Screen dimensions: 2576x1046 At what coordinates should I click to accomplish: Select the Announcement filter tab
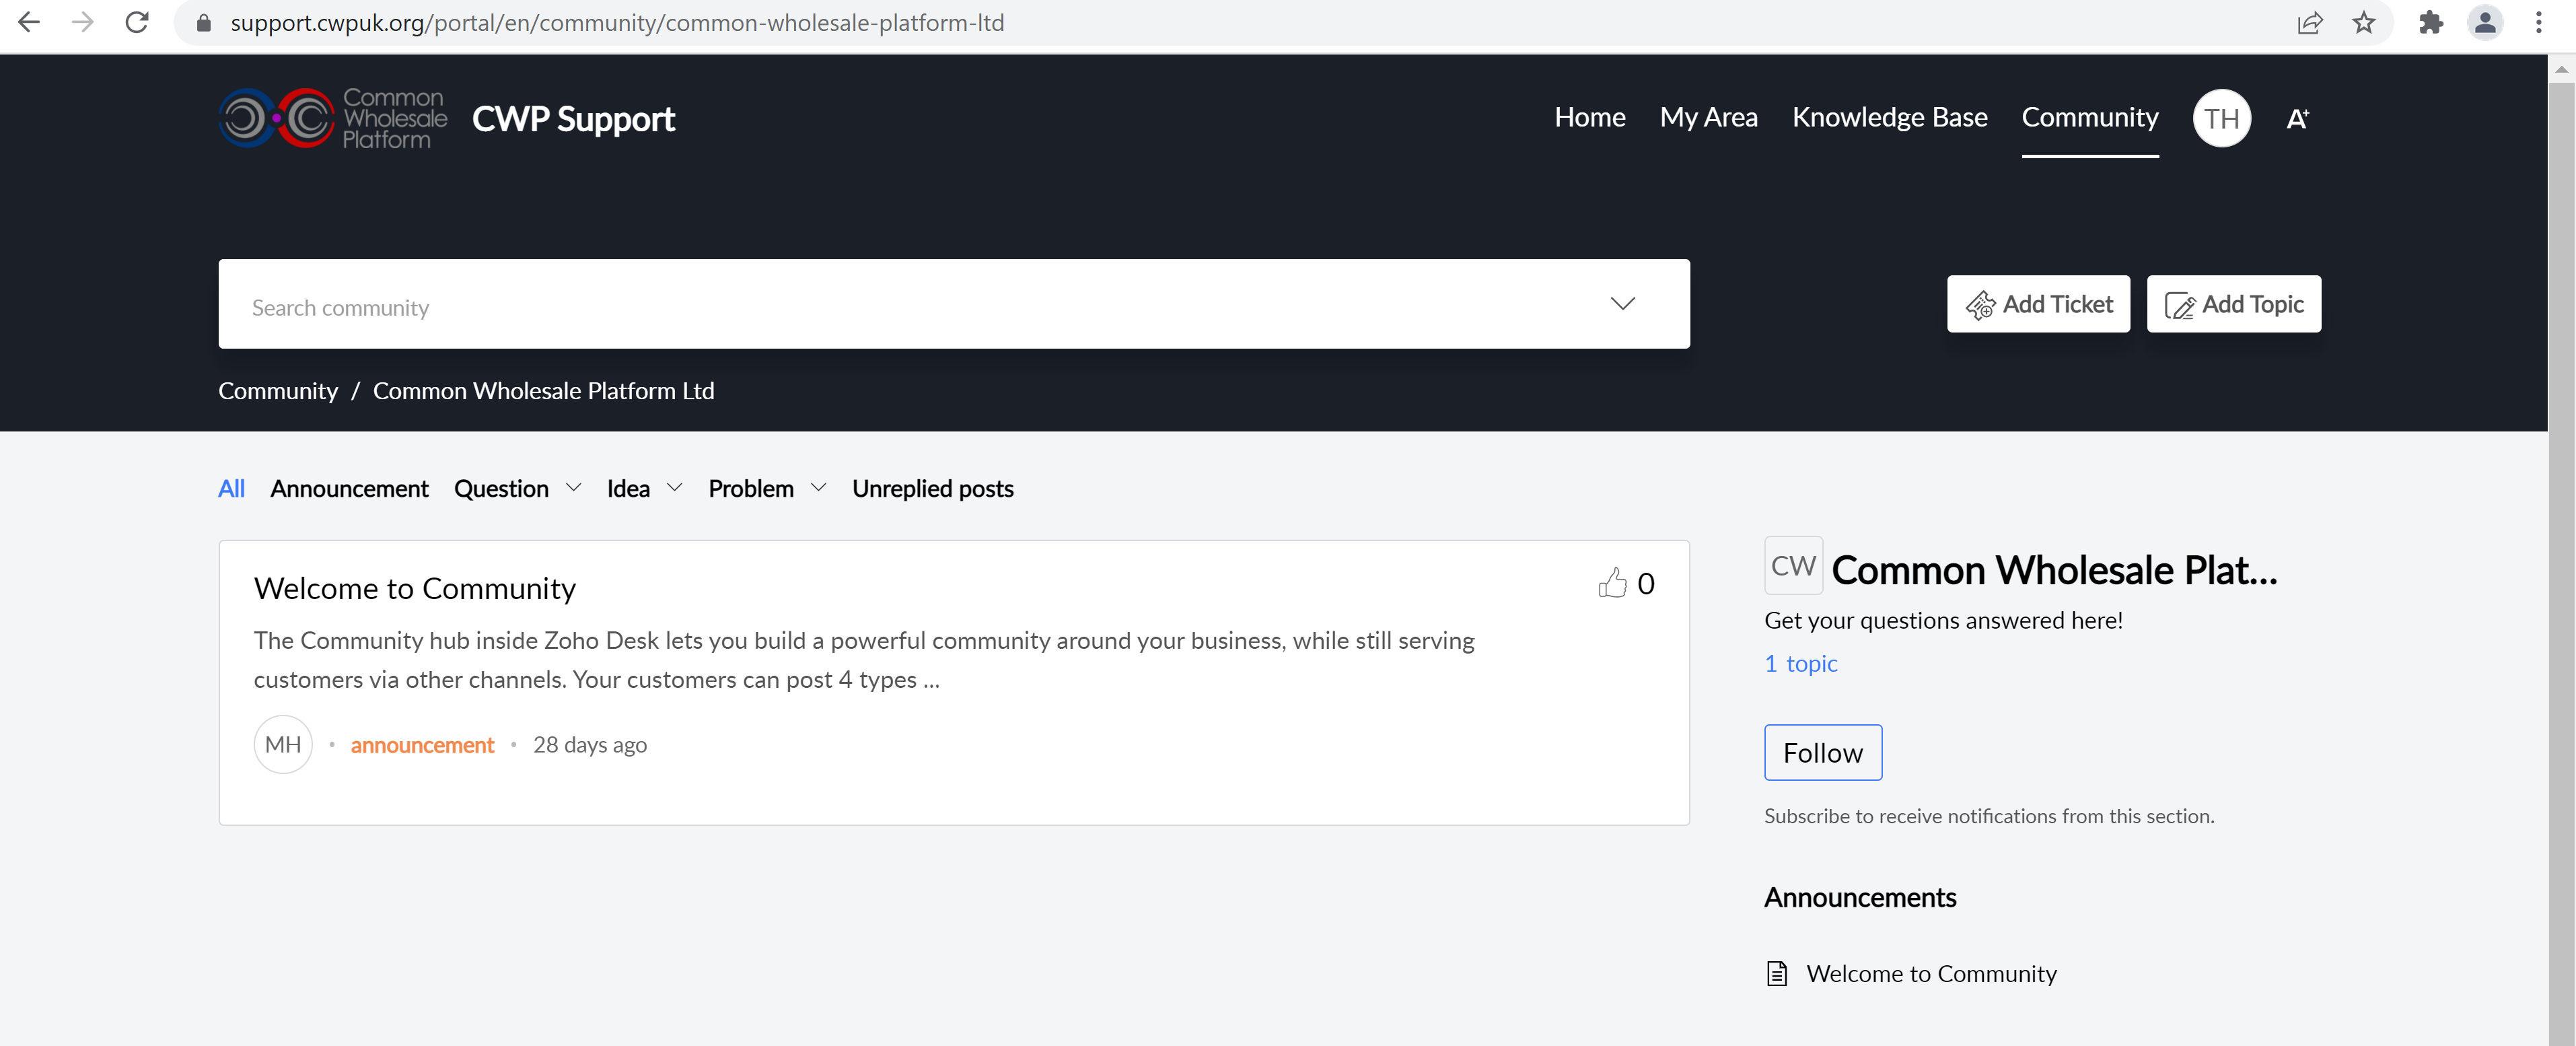coord(349,489)
